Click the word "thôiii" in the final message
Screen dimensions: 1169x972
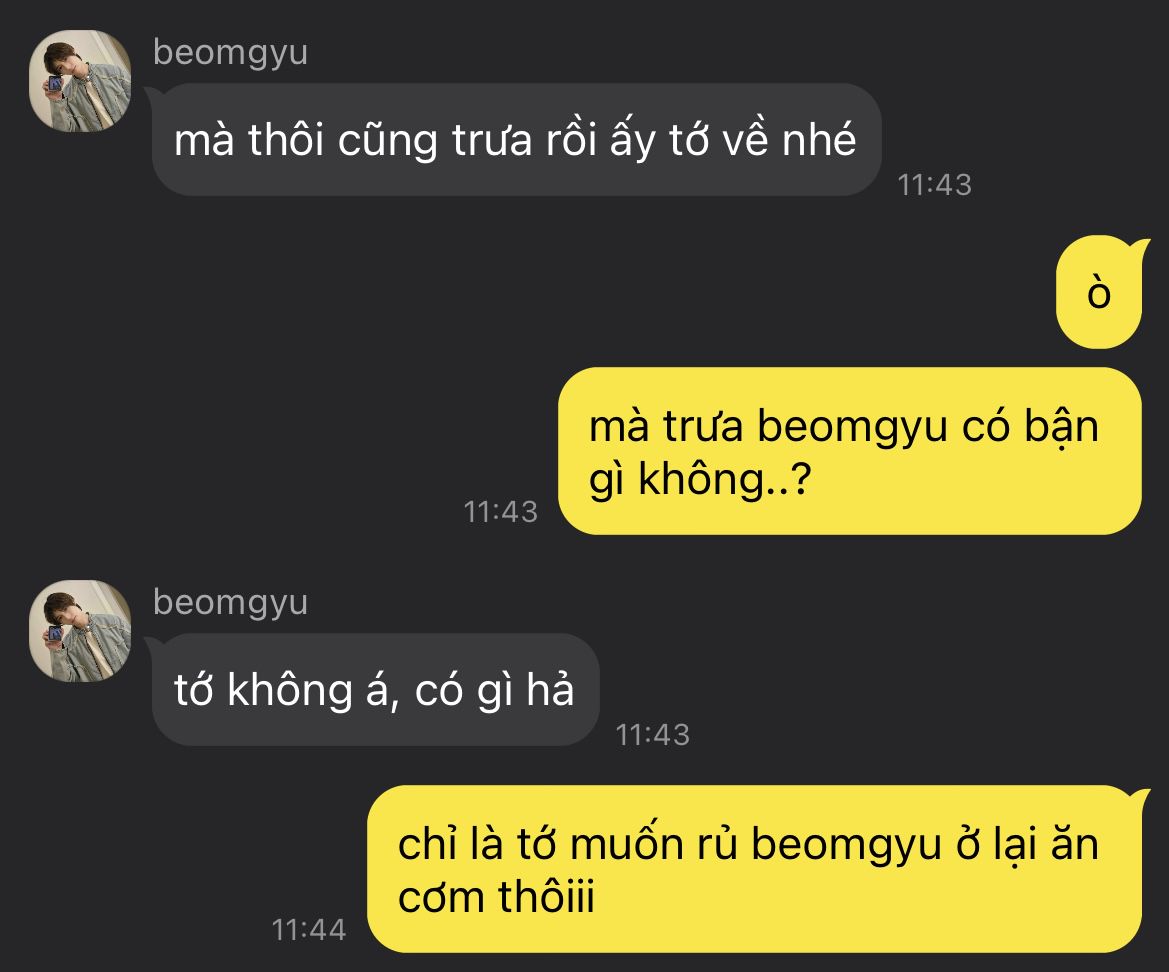click(546, 896)
